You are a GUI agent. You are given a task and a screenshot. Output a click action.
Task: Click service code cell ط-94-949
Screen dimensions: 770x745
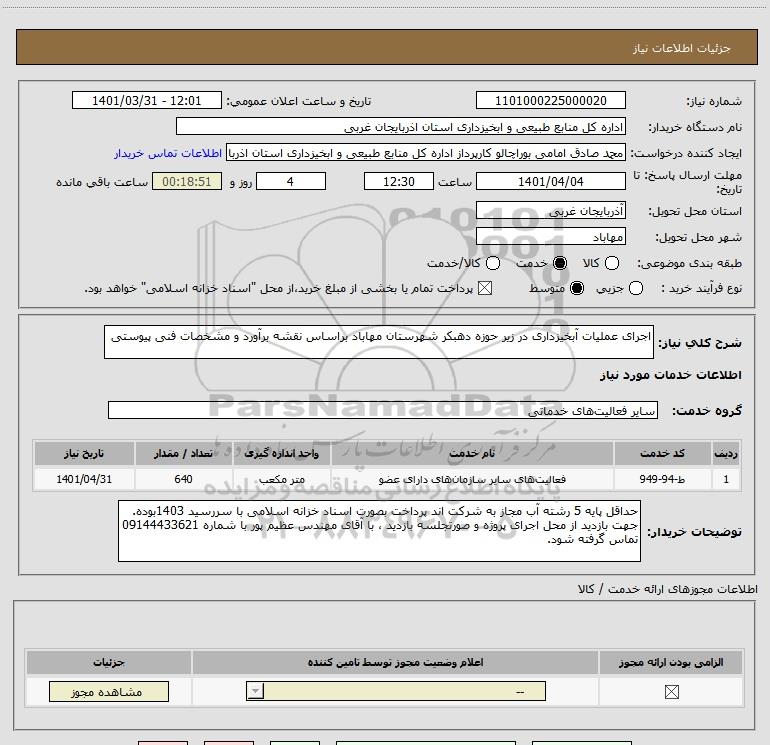pos(662,479)
